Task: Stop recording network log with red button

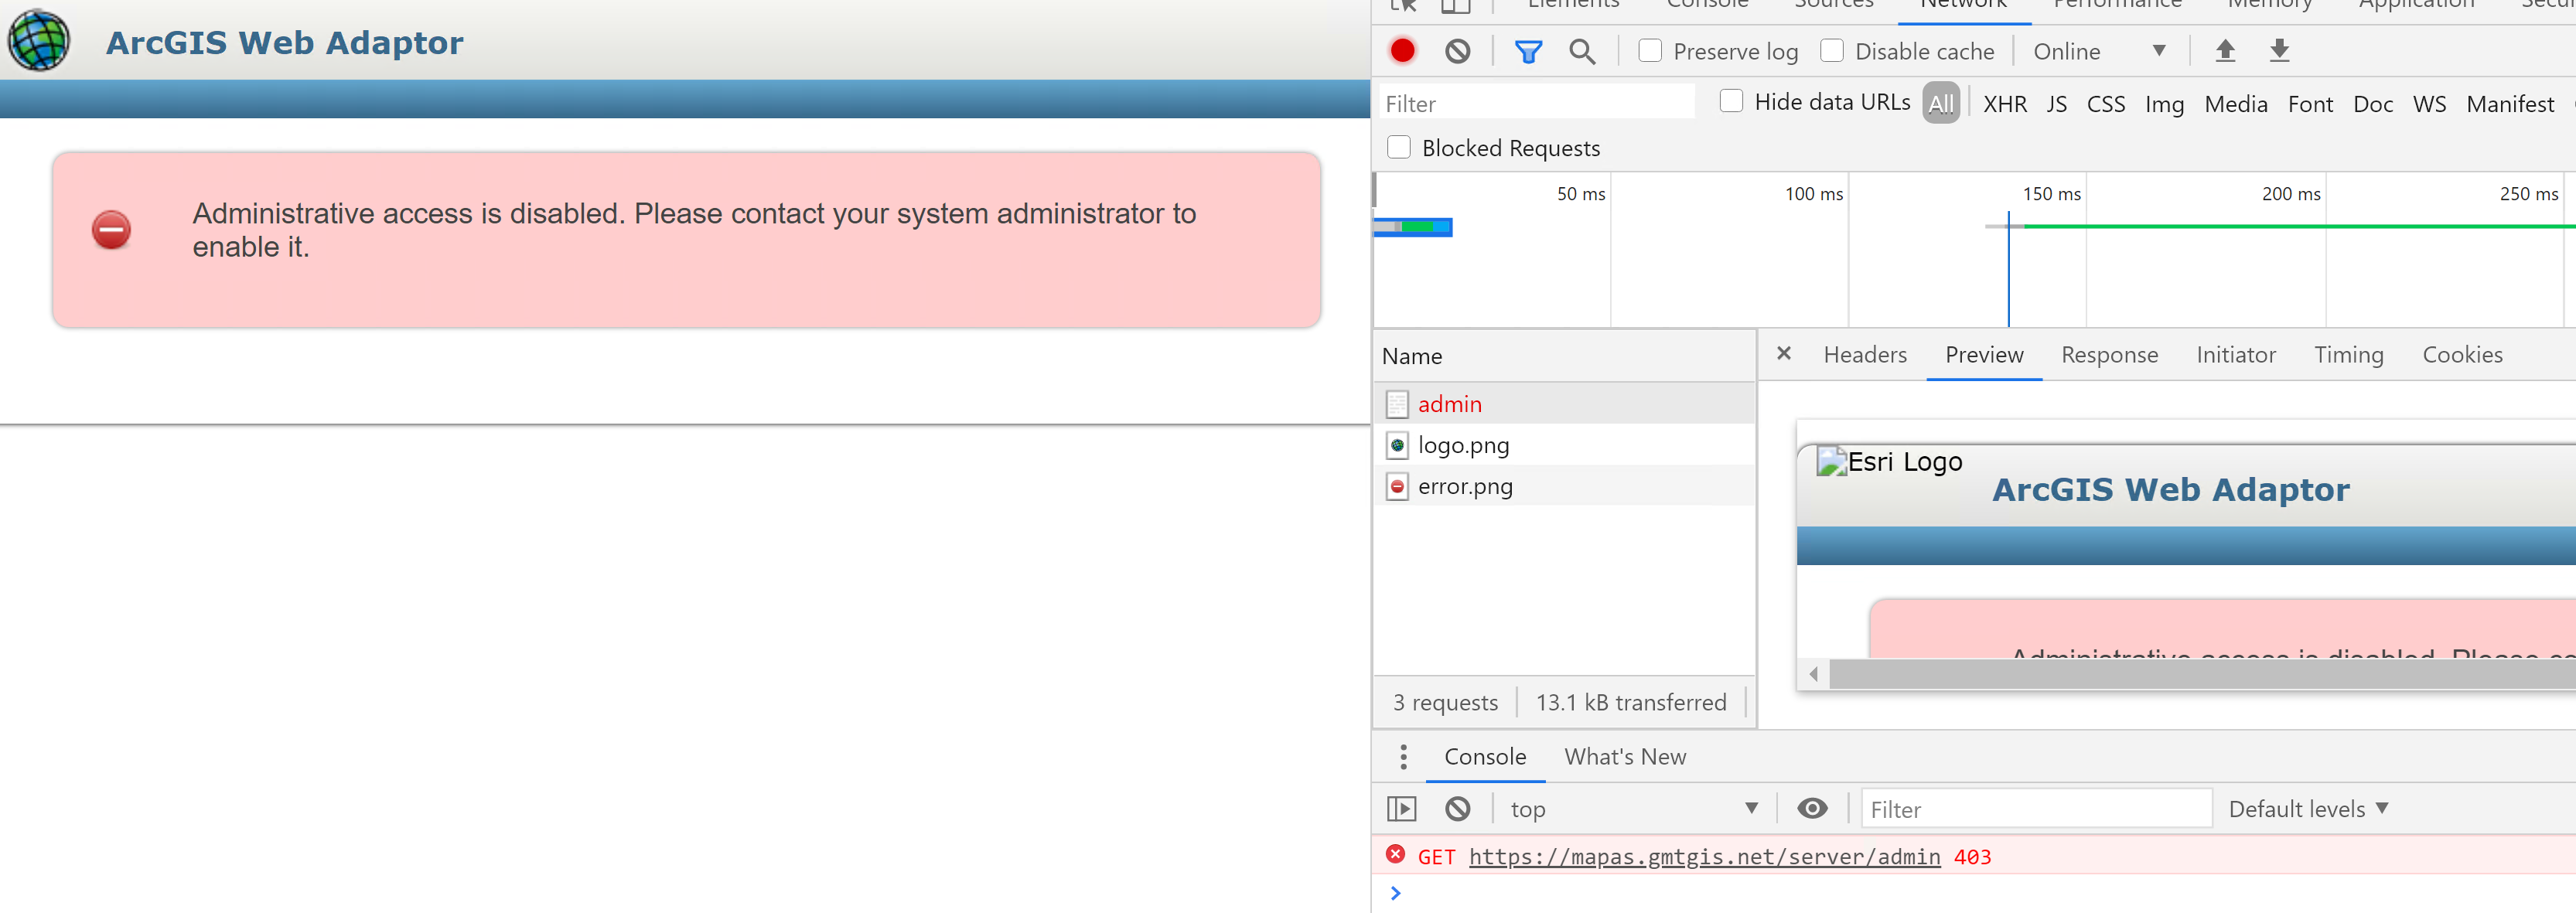Action: (x=1402, y=51)
